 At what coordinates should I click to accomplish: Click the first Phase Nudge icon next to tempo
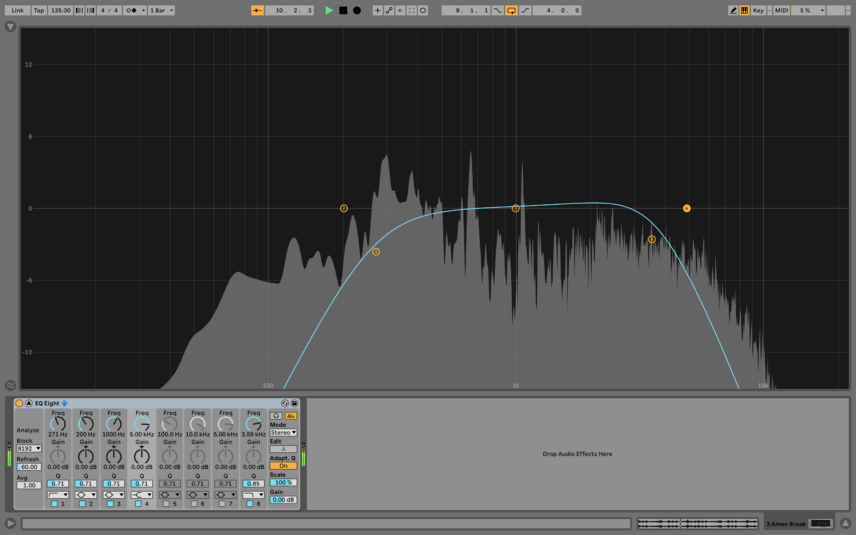tap(79, 10)
